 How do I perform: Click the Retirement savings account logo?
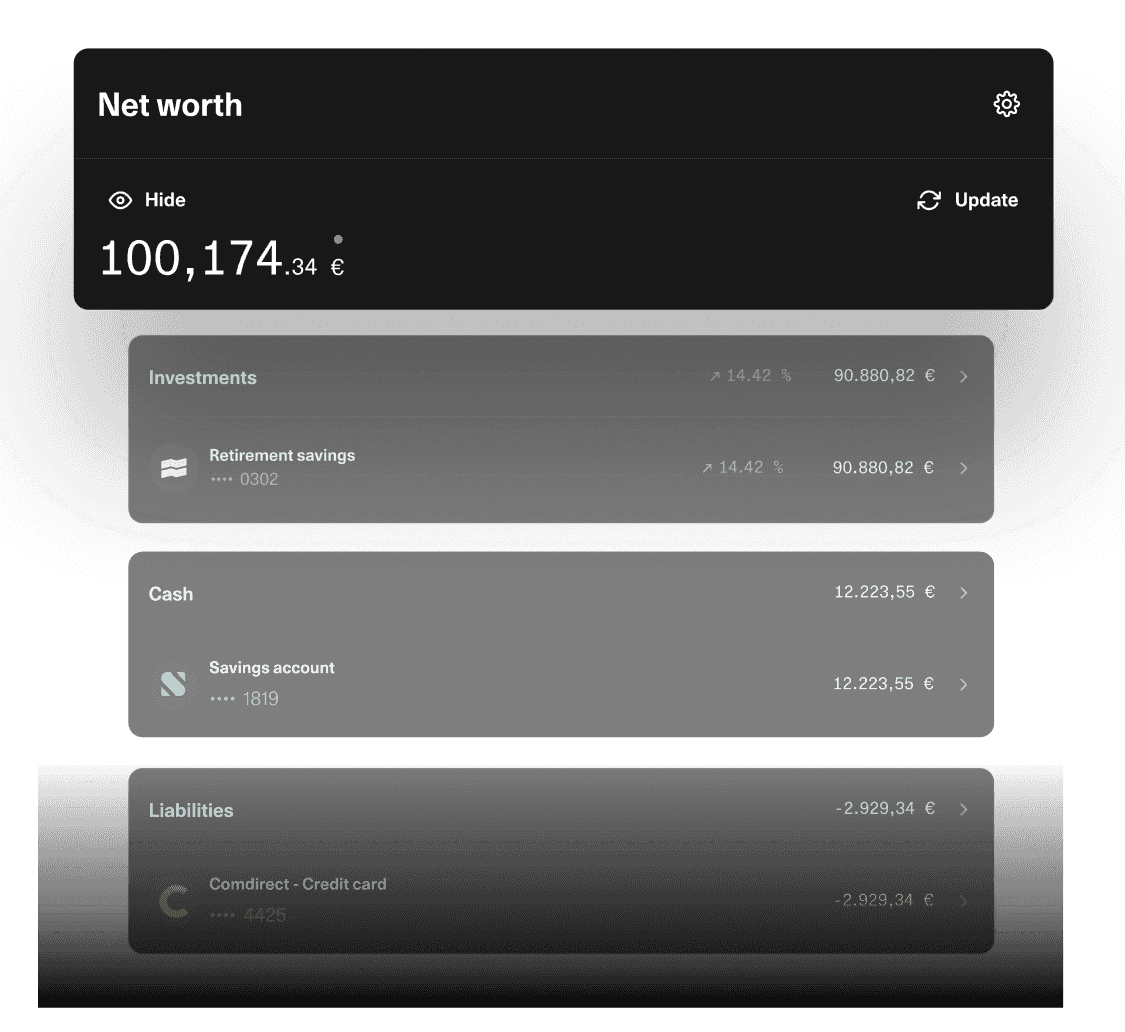(x=174, y=468)
